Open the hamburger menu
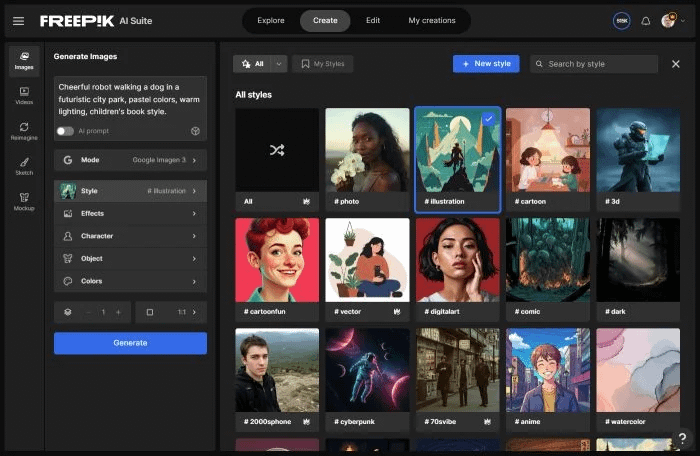 tap(18, 21)
